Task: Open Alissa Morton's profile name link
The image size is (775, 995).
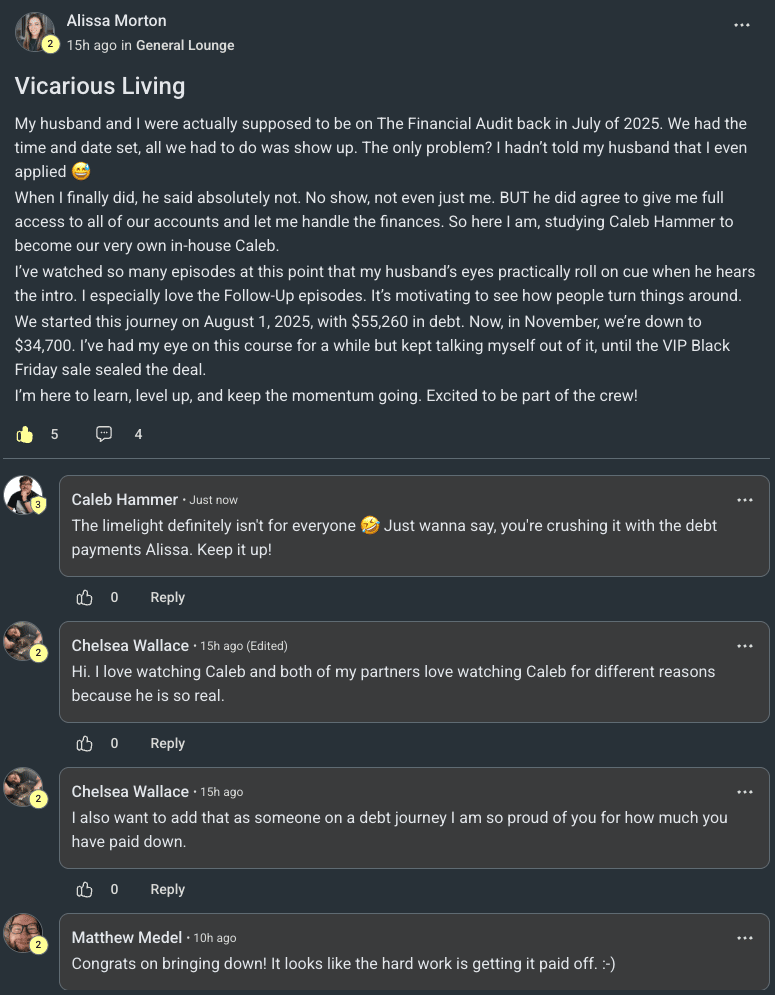Action: pyautogui.click(x=116, y=20)
